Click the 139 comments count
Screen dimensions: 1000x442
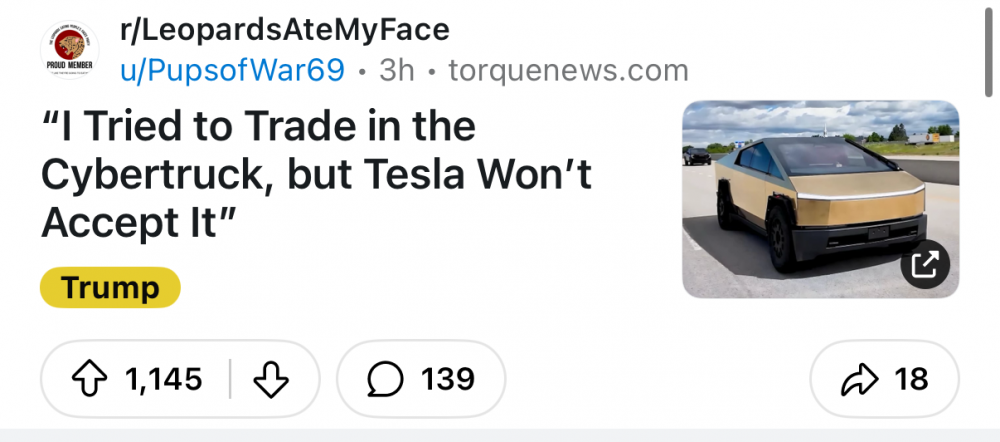447,380
